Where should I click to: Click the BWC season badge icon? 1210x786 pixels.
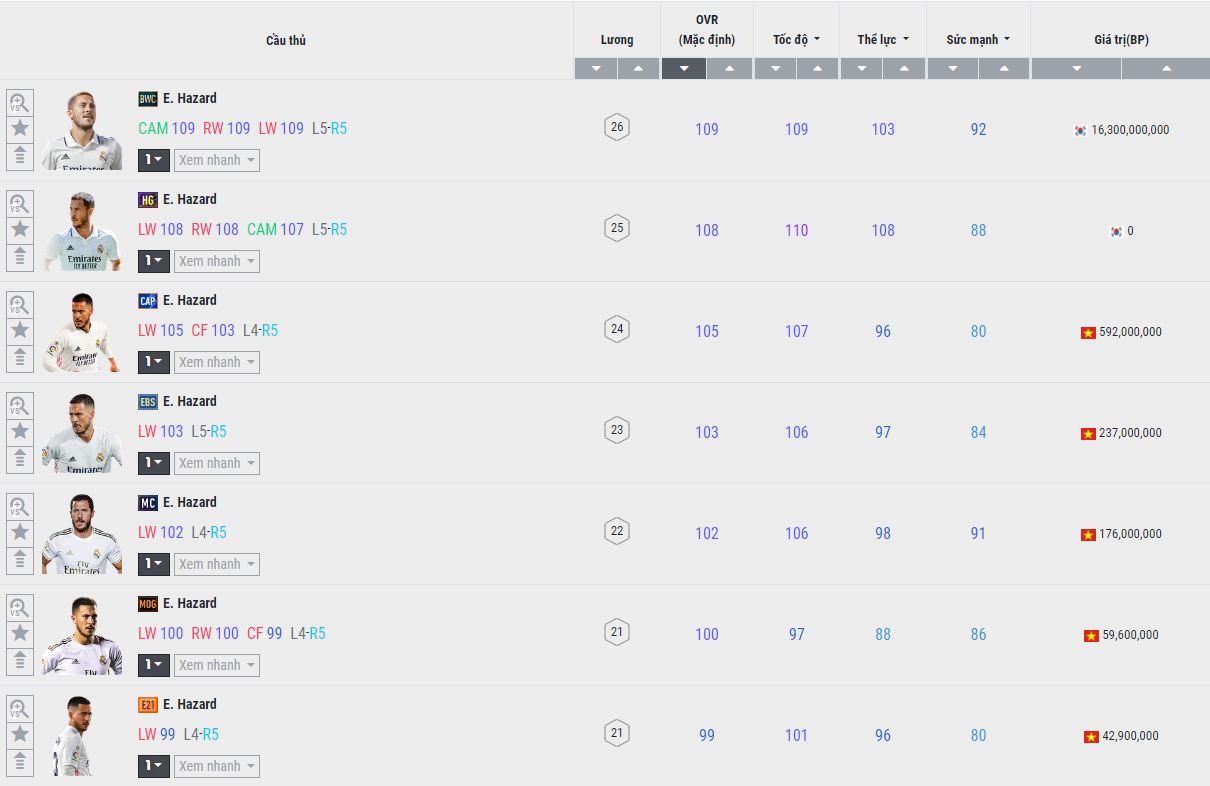click(x=148, y=99)
